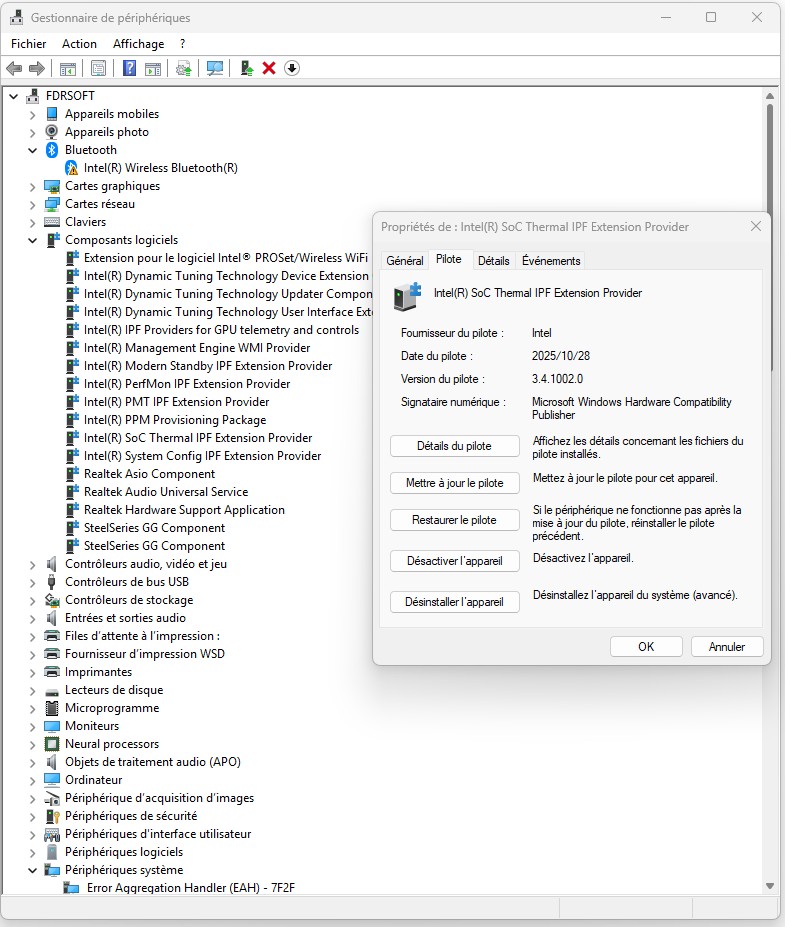Image resolution: width=785 pixels, height=927 pixels.
Task: Click the red X uninstall device toolbar icon
Action: [269, 68]
